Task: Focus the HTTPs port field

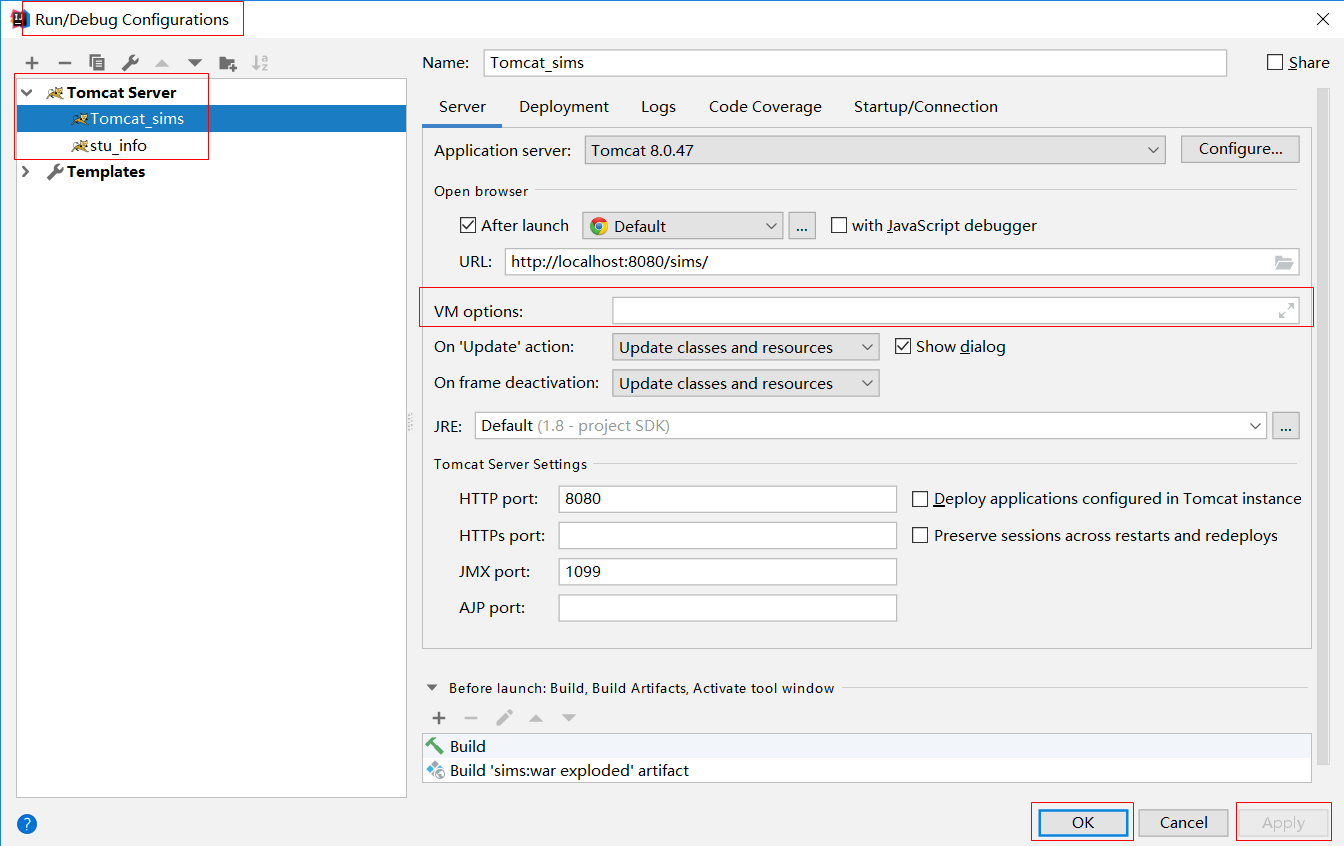Action: tap(728, 535)
